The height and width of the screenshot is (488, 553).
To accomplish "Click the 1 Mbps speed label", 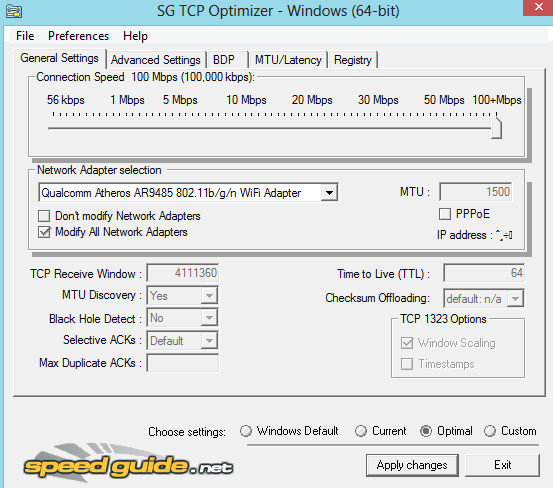I will [x=127, y=100].
